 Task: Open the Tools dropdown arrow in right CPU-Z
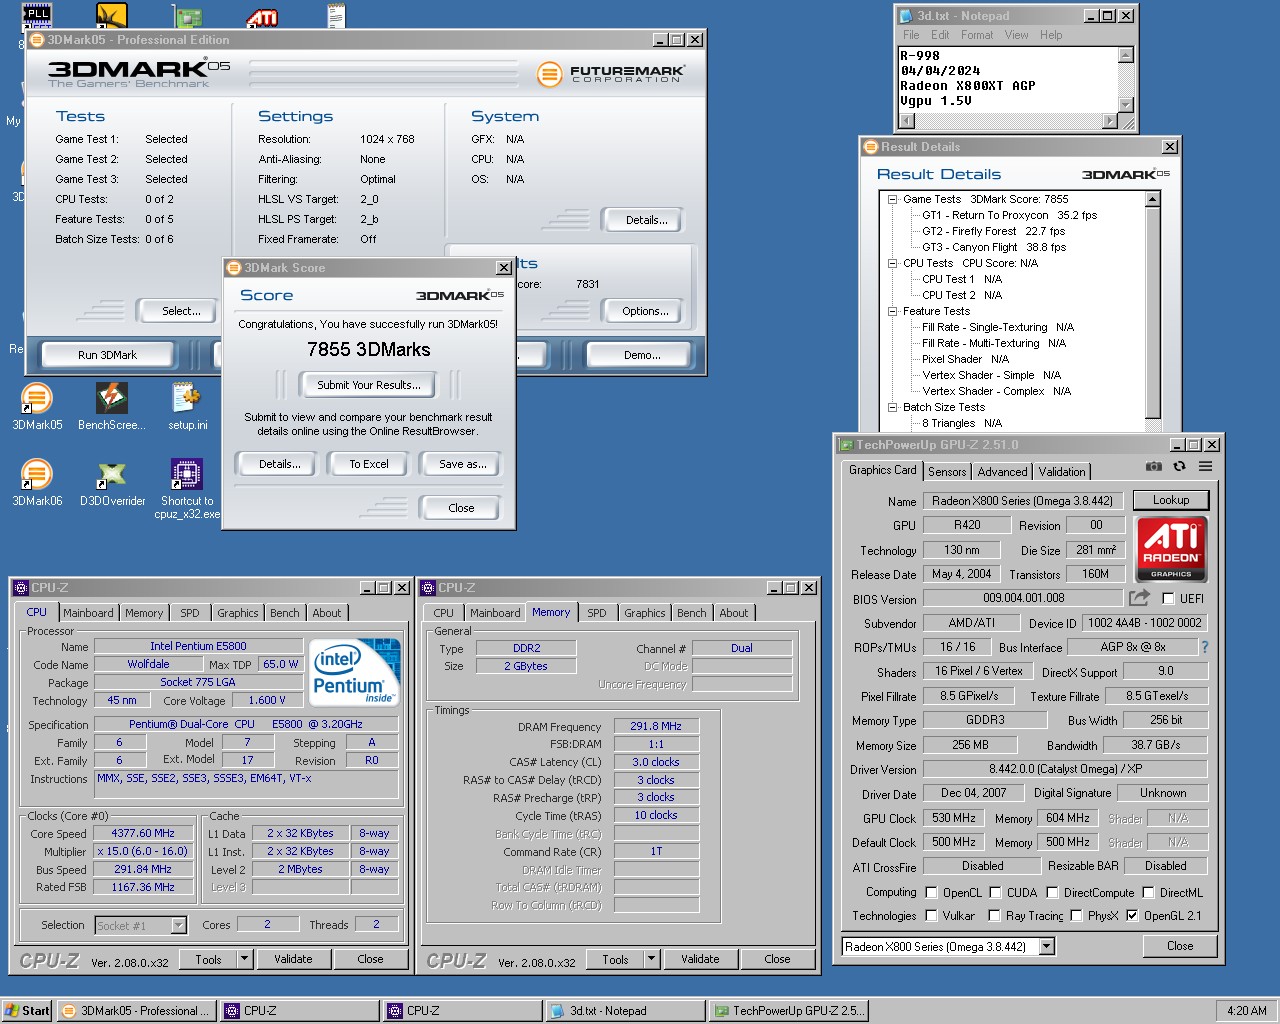point(651,959)
